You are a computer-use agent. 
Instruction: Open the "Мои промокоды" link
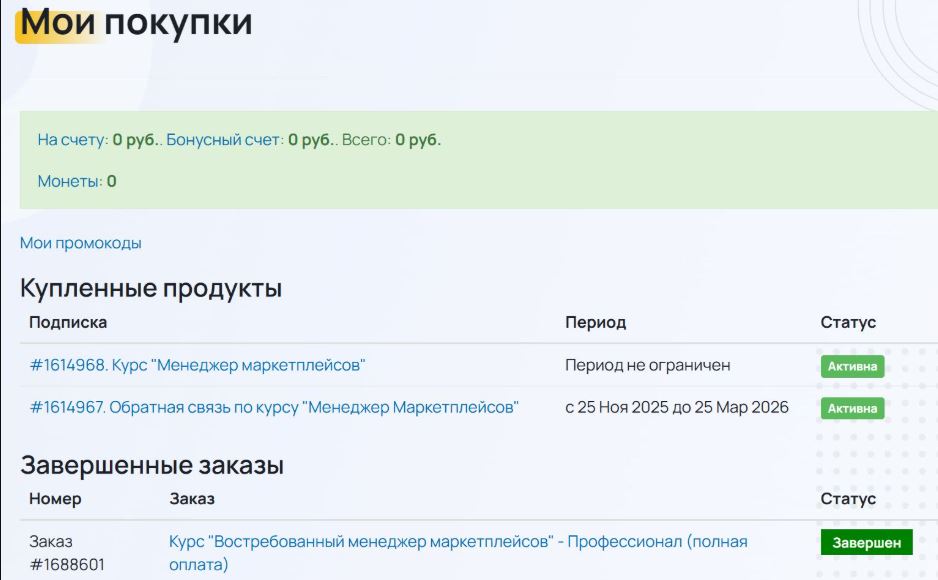81,243
